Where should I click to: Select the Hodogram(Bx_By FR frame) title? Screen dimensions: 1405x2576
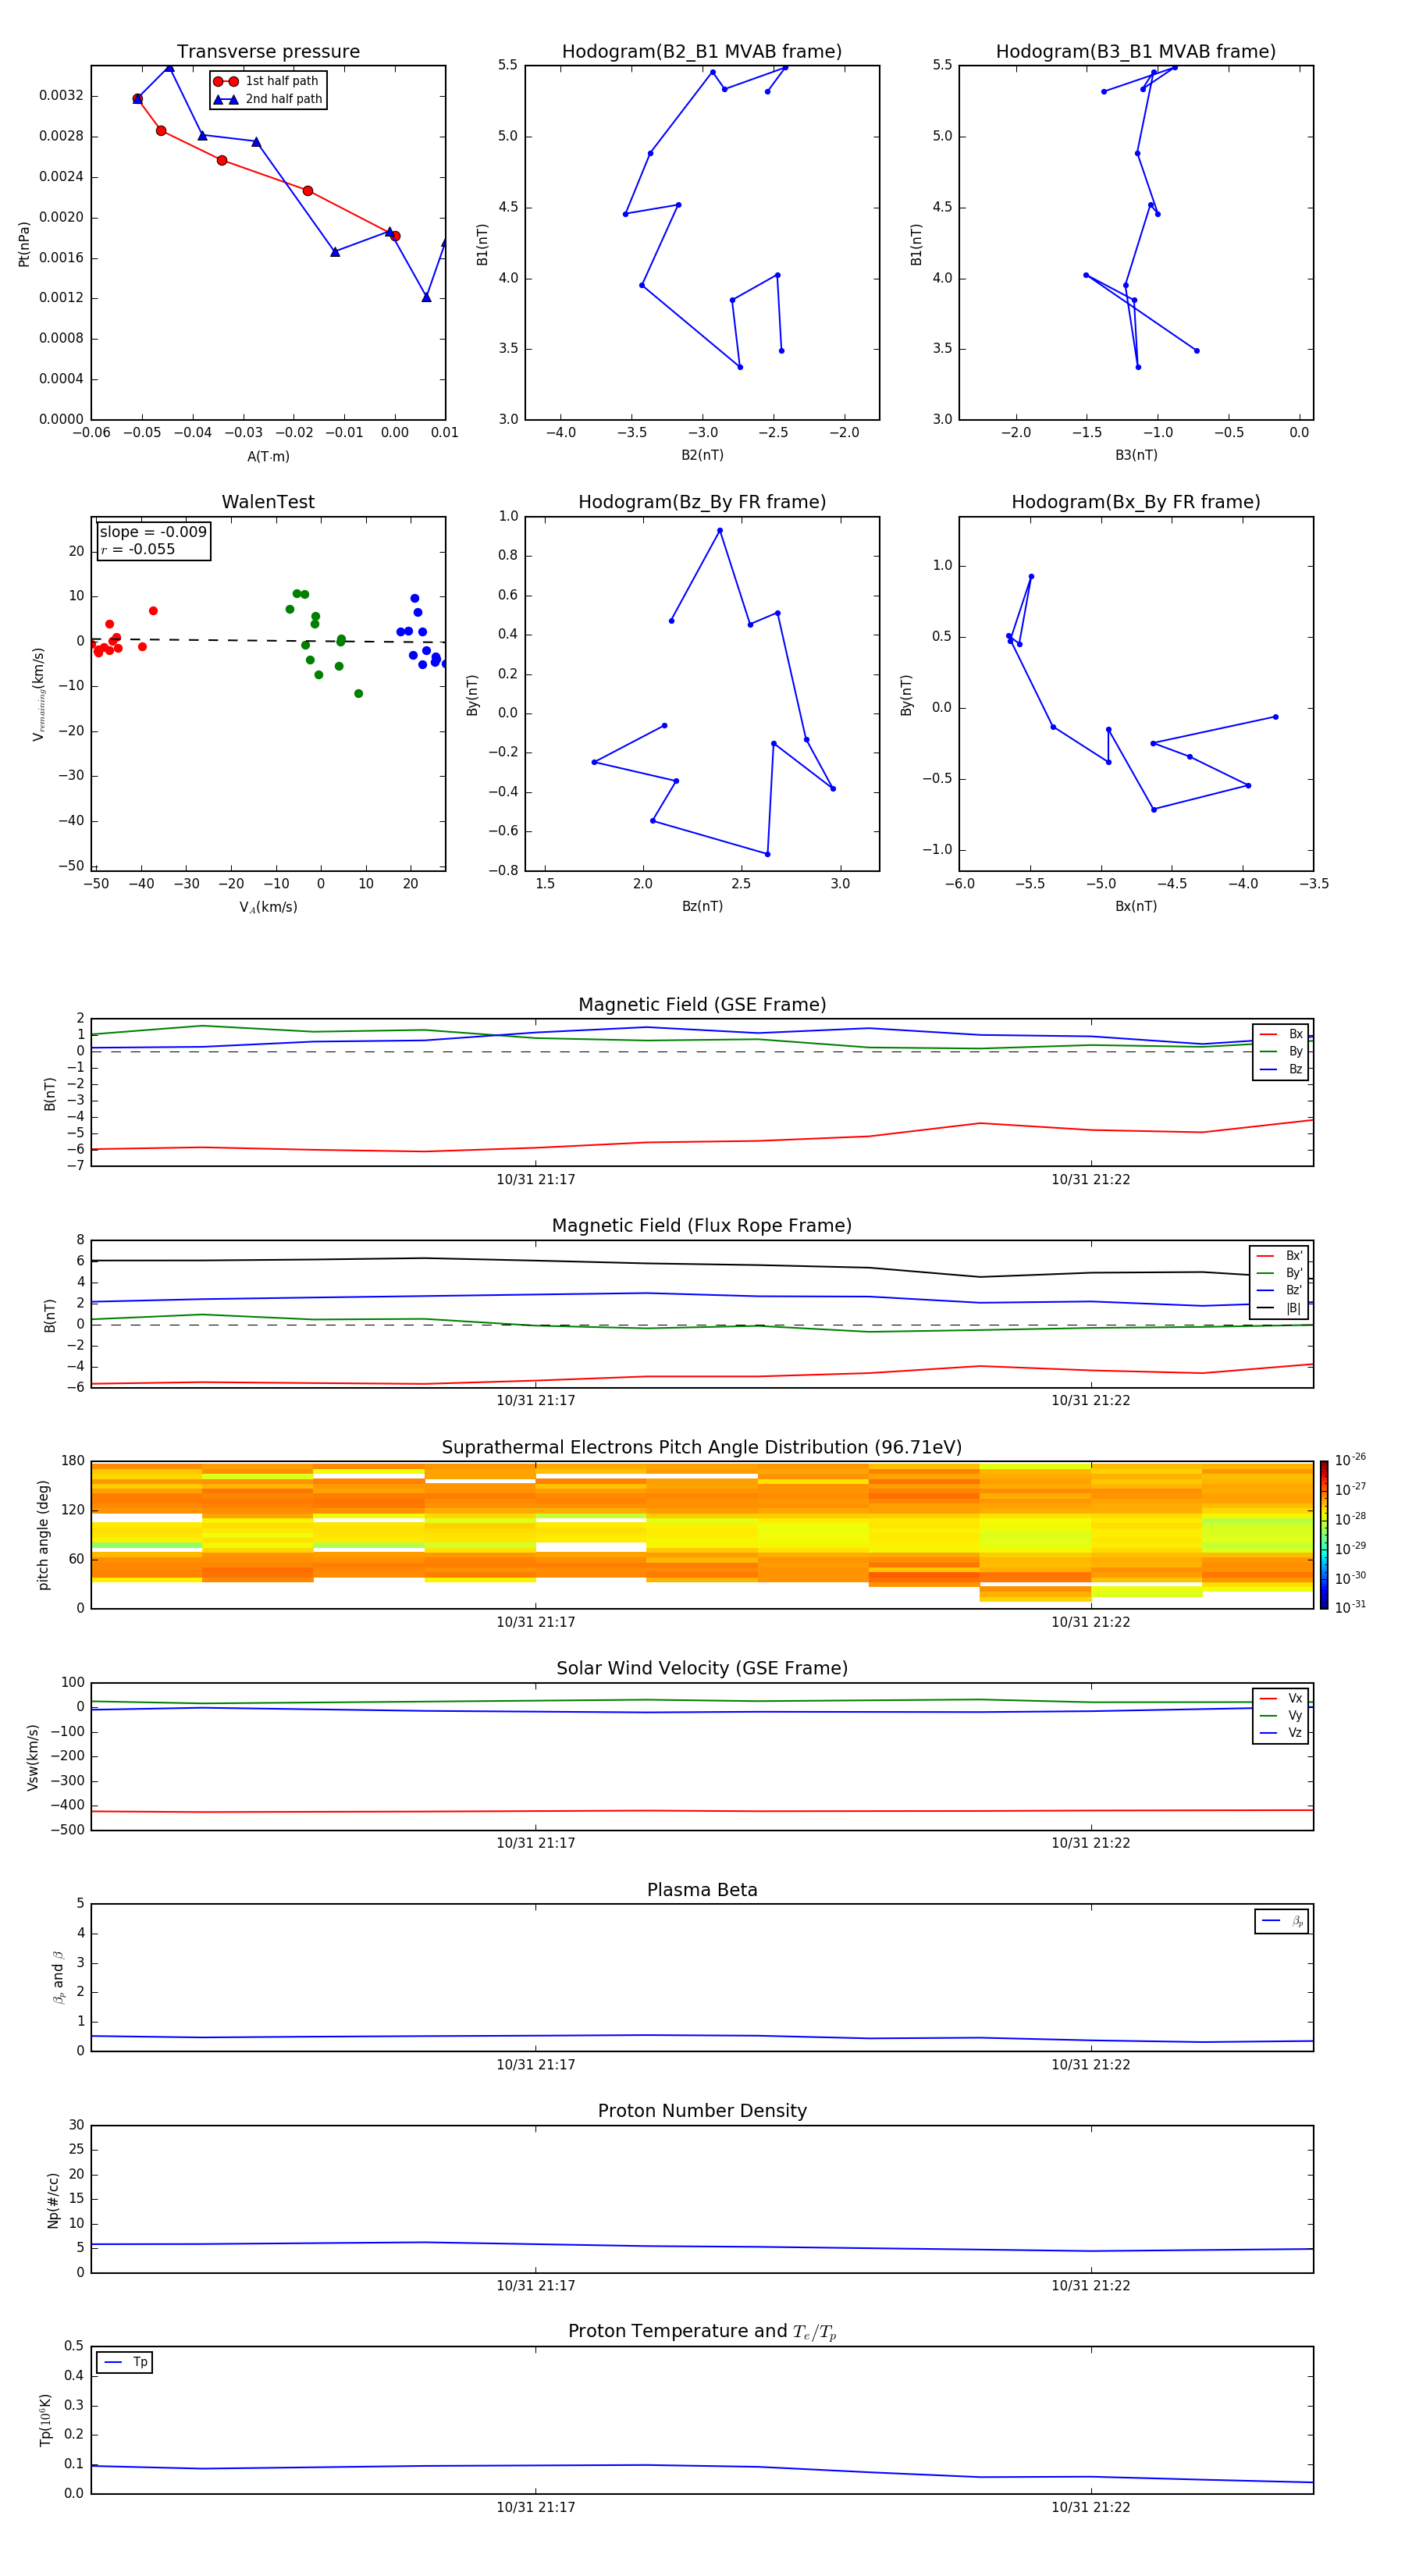[x=1135, y=502]
